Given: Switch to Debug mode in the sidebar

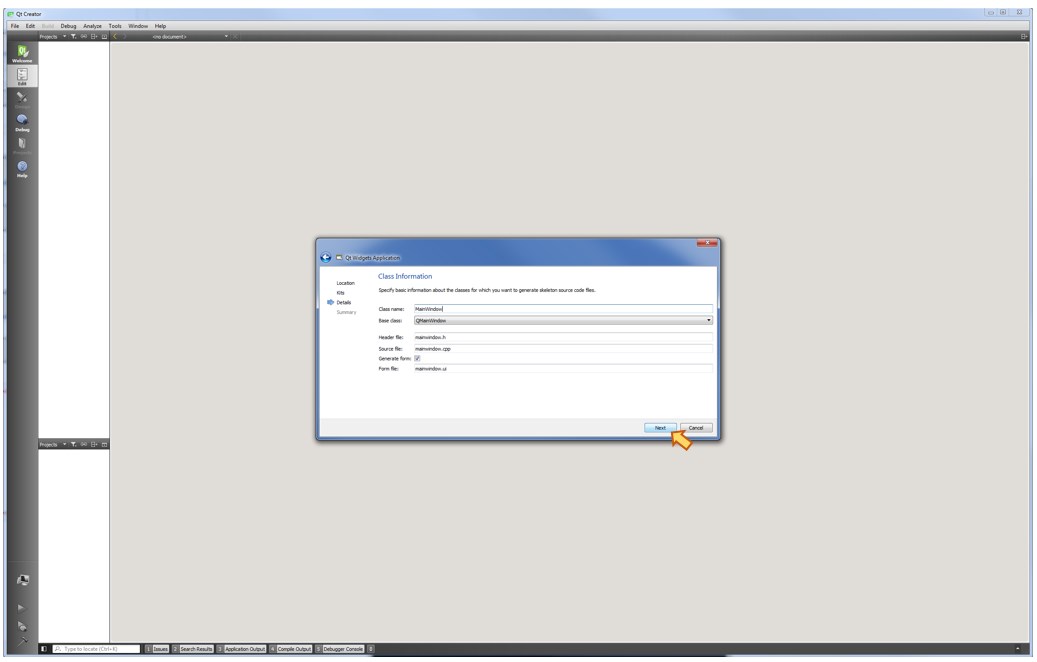Looking at the screenshot, I should tap(22, 122).
